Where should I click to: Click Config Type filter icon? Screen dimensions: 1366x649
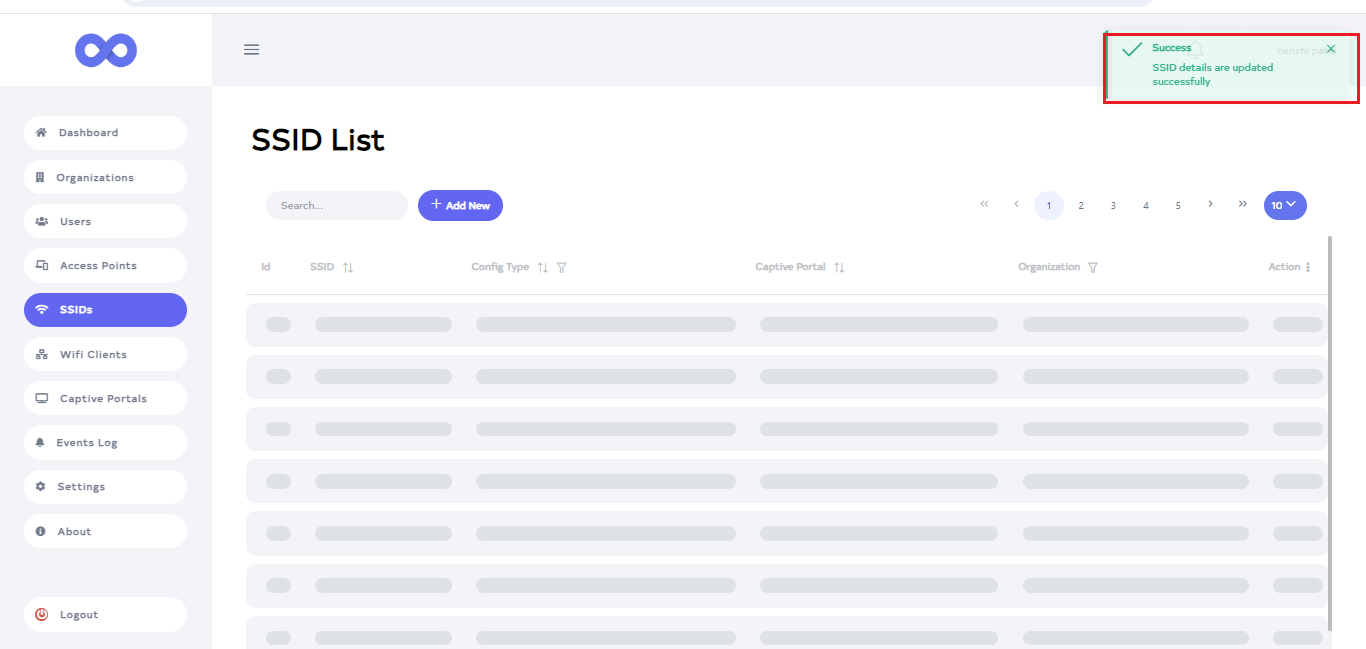[x=562, y=268]
